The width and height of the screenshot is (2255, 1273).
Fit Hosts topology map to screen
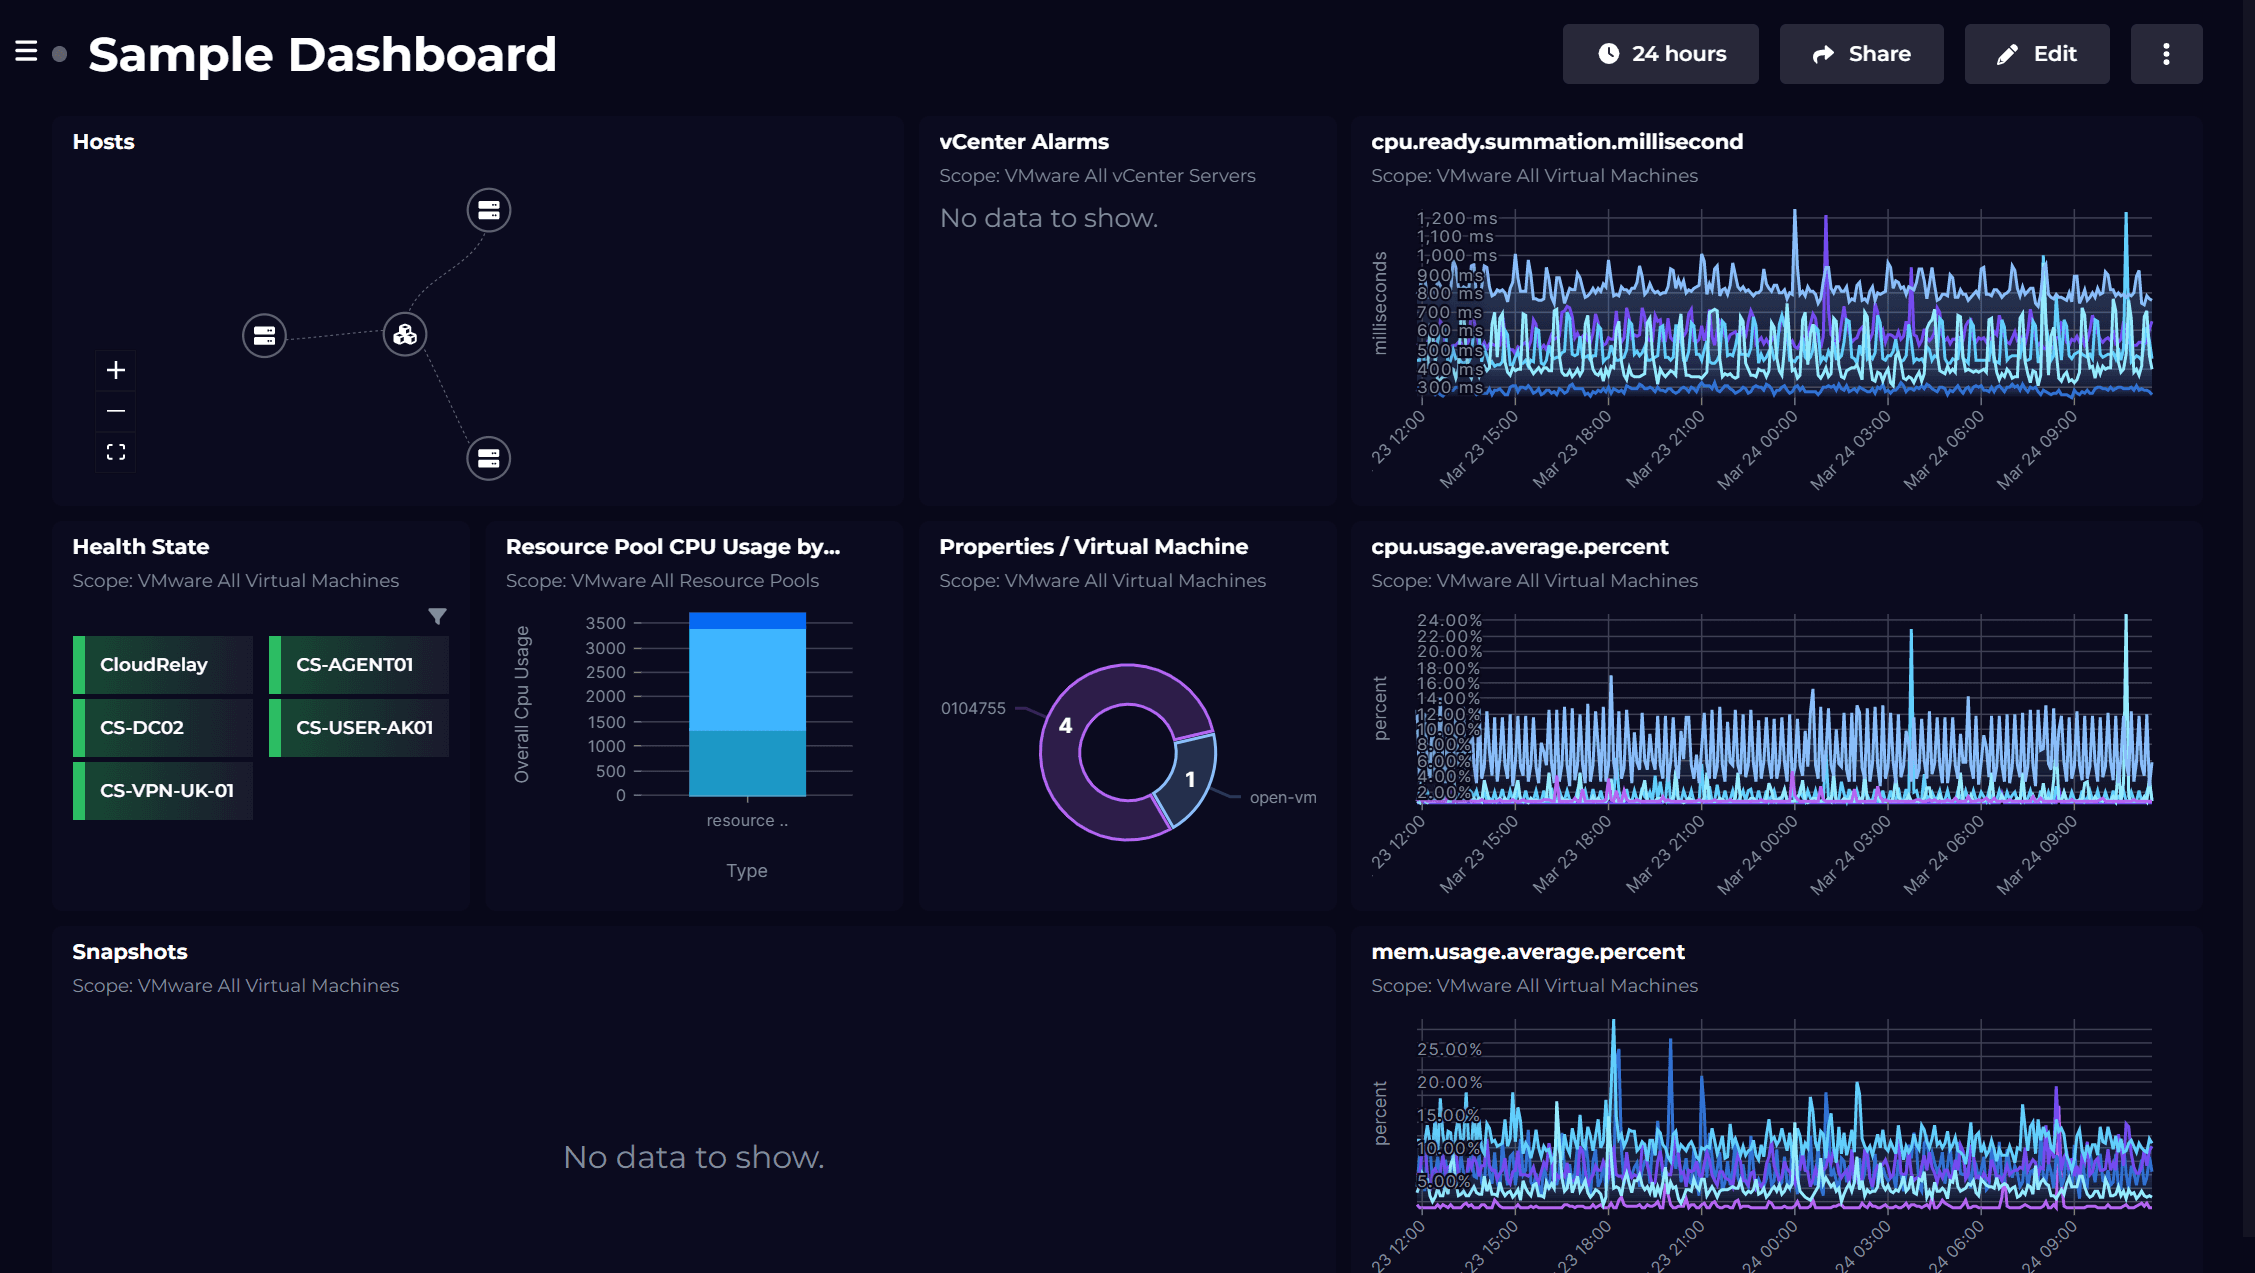click(116, 452)
